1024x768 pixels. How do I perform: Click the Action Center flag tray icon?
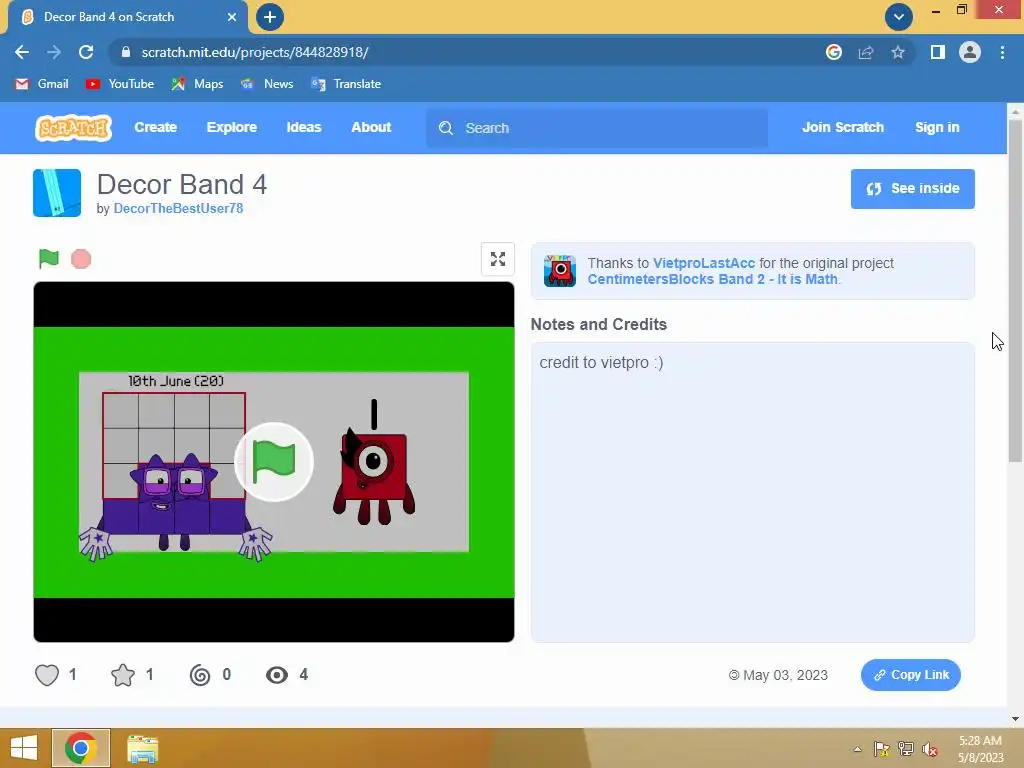point(882,749)
